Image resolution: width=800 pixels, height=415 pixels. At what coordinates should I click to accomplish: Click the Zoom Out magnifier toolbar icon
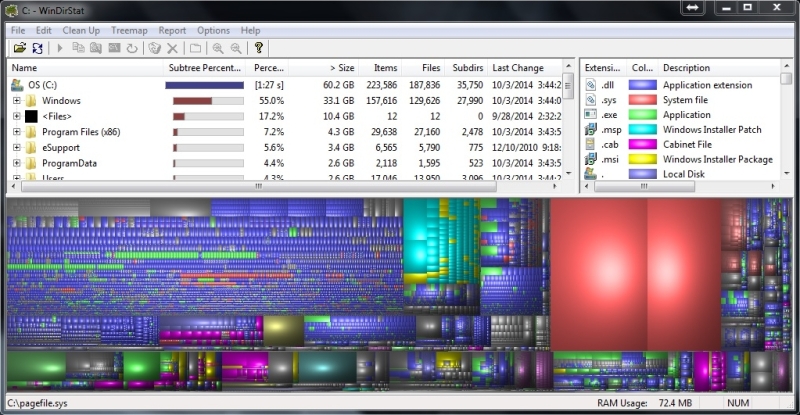tap(236, 48)
